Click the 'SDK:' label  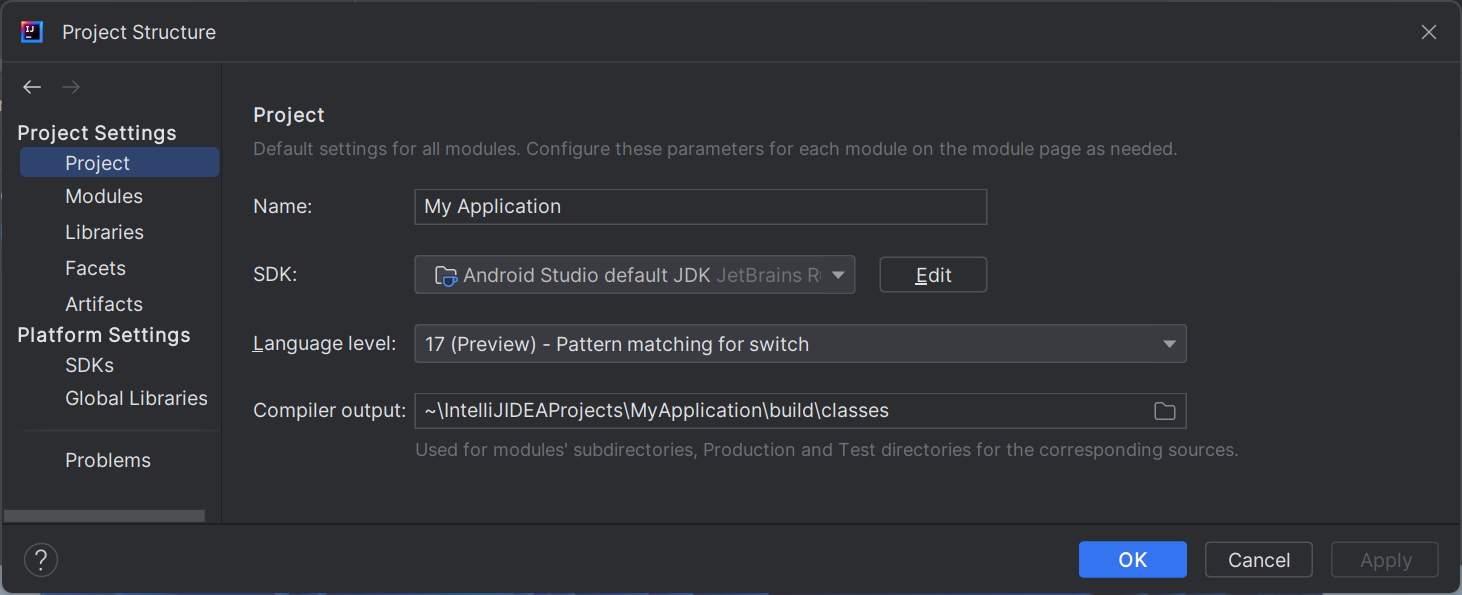[275, 275]
